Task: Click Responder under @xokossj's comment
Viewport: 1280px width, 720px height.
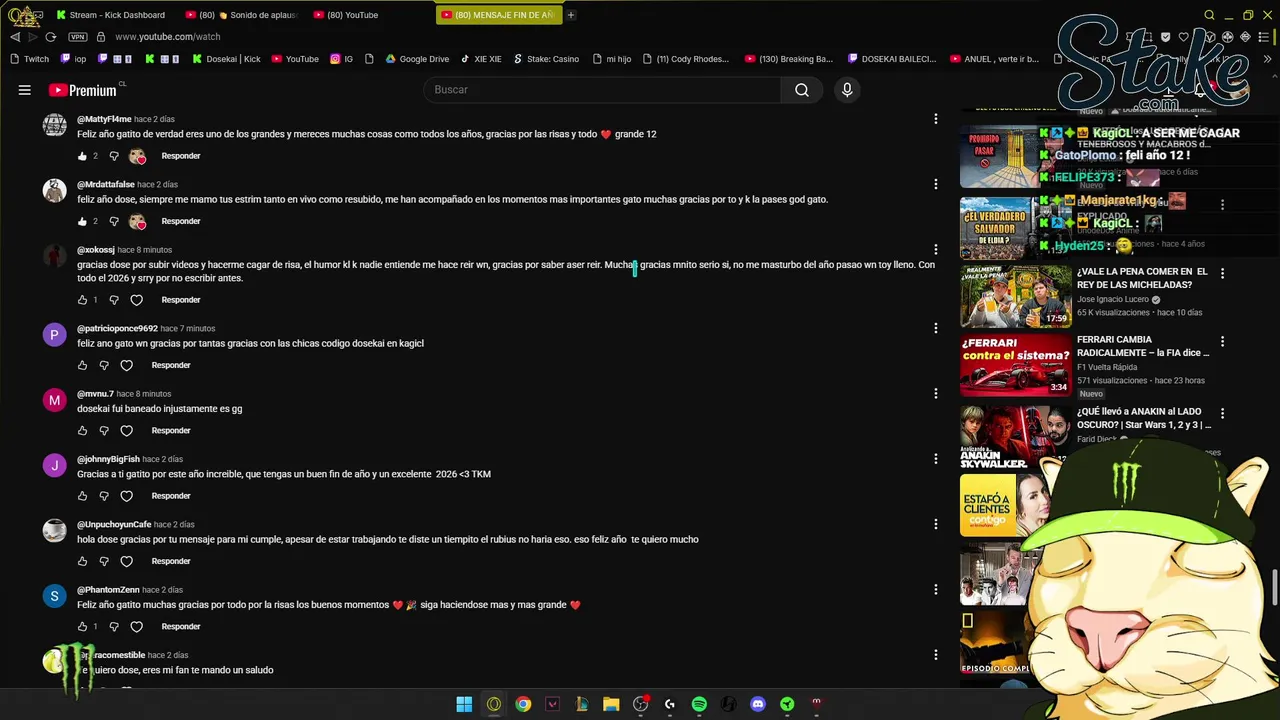Action: 181,300
